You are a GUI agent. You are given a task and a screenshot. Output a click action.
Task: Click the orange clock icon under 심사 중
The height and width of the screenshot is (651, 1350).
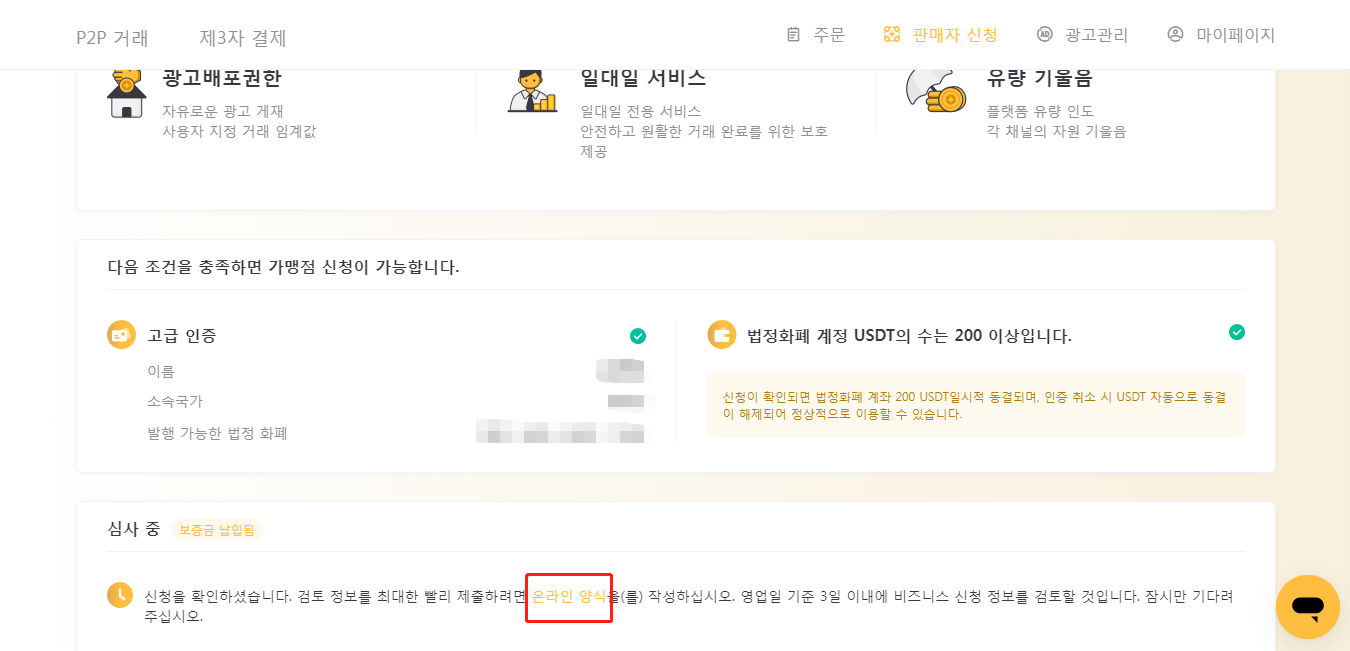(120, 595)
